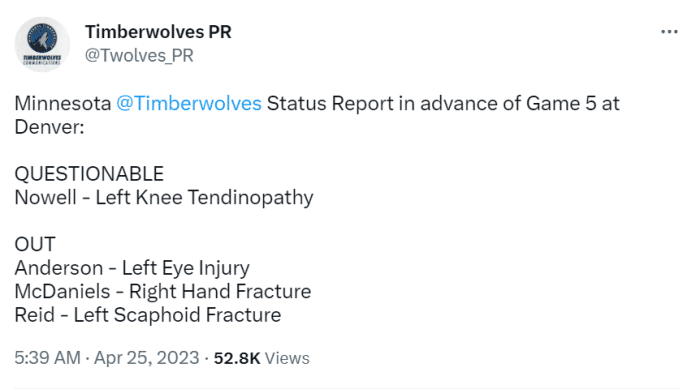Image resolution: width=700 pixels, height=389 pixels.
Task: Click the Apr 25, 2023 date
Action: coord(146,358)
